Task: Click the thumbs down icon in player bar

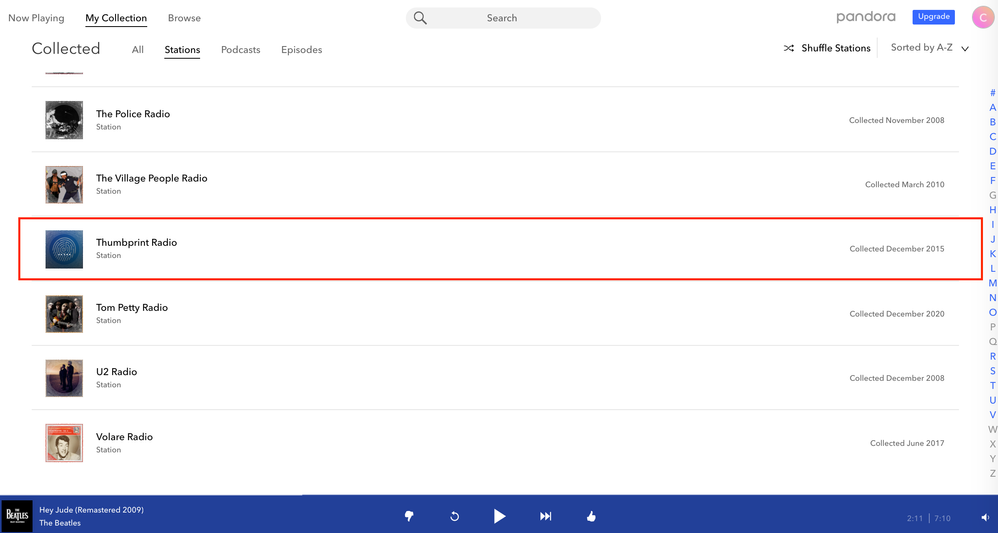Action: click(x=409, y=516)
